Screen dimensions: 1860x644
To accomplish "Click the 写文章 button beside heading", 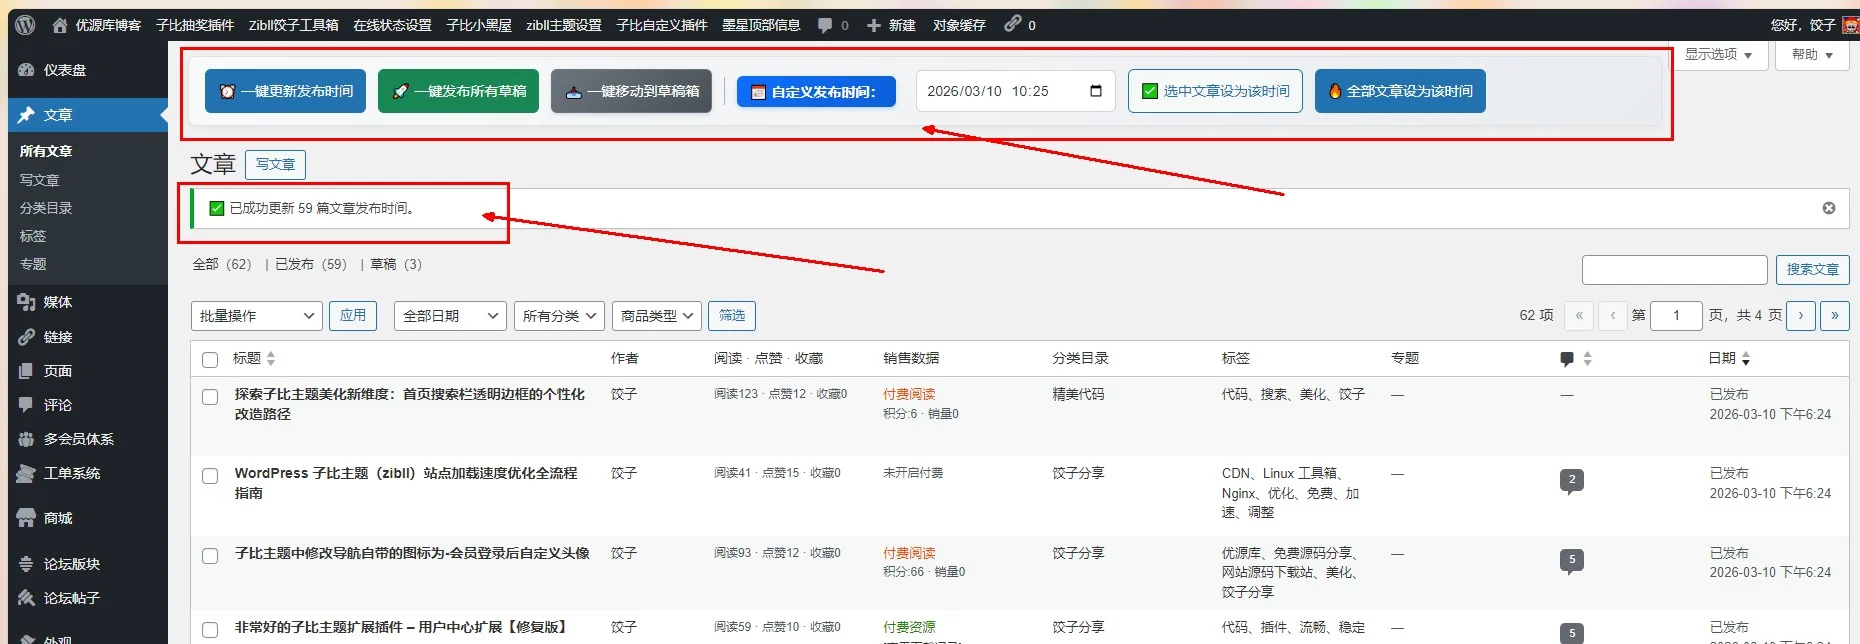I will (x=275, y=164).
